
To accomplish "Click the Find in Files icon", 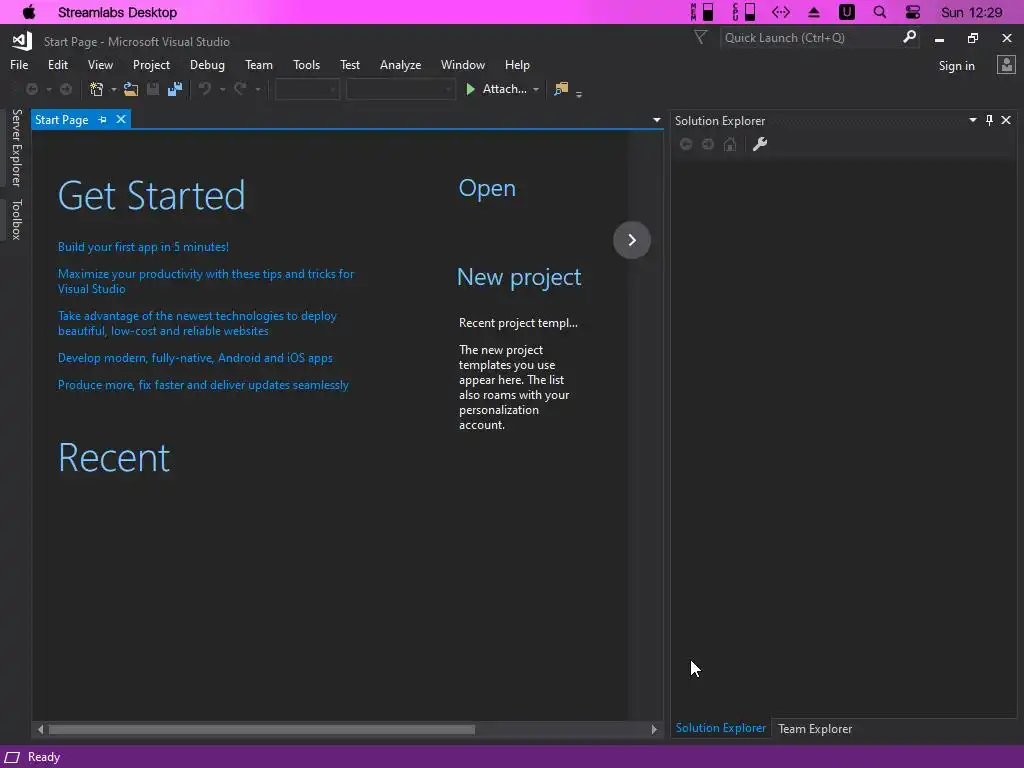I will pyautogui.click(x=561, y=89).
